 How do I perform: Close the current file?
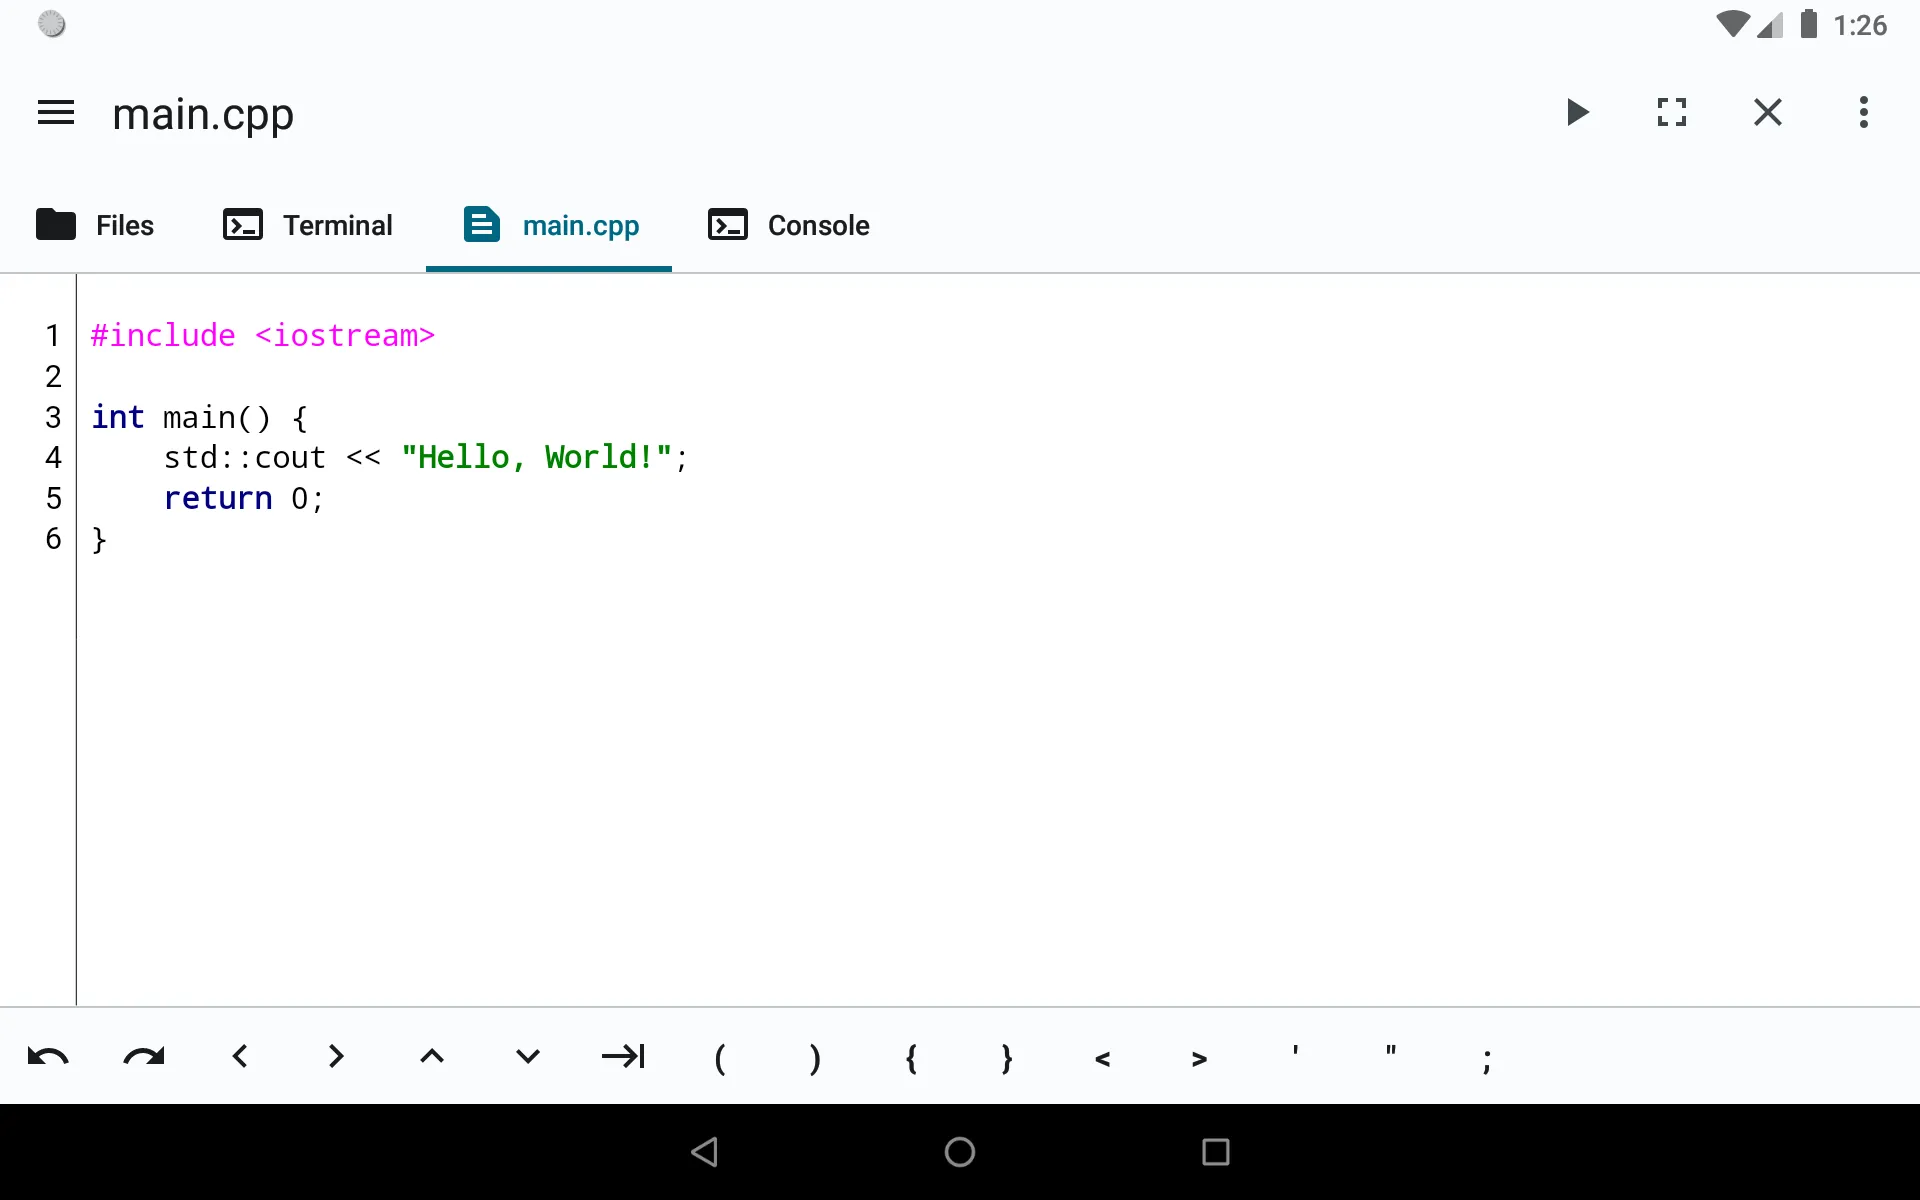1768,112
